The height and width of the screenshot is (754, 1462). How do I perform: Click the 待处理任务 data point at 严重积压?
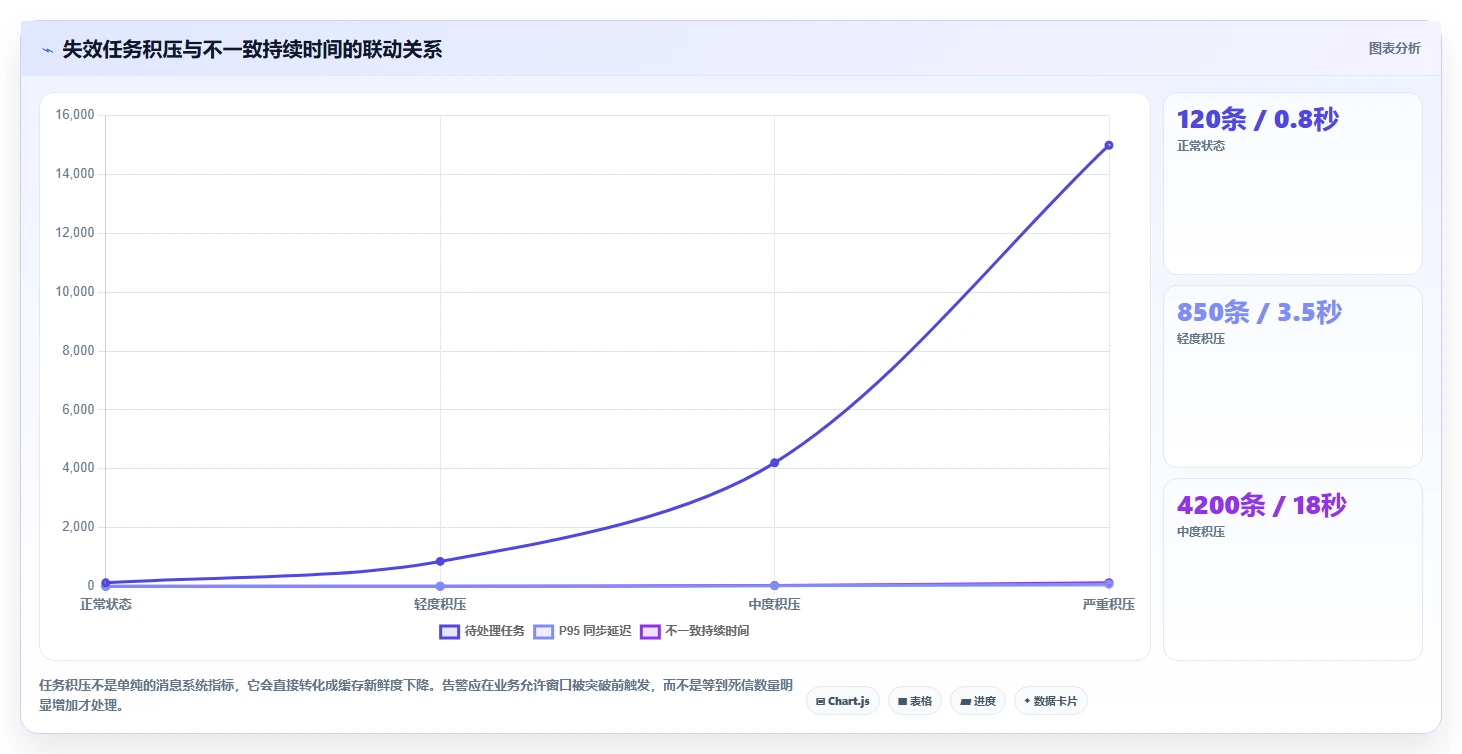(x=1109, y=145)
